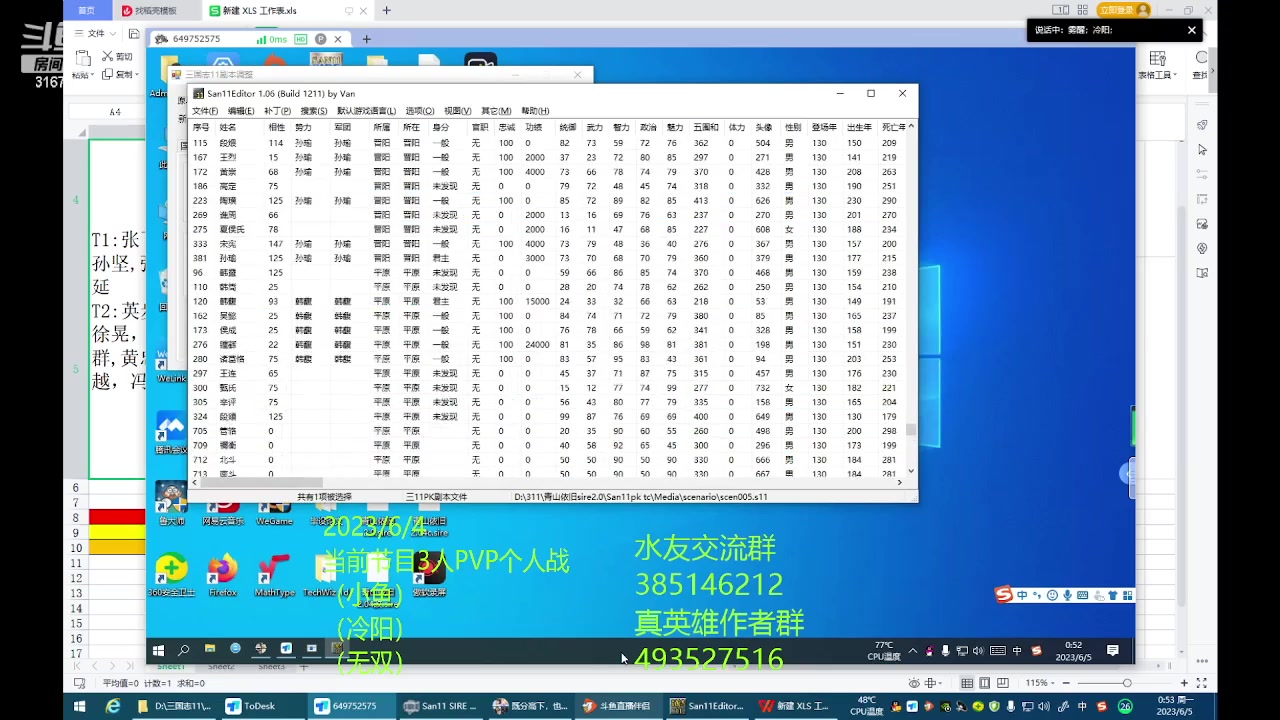Click the scroll-right arrow of the horizontal scrollbar
Viewport: 1280px width, 720px height.
click(x=899, y=482)
